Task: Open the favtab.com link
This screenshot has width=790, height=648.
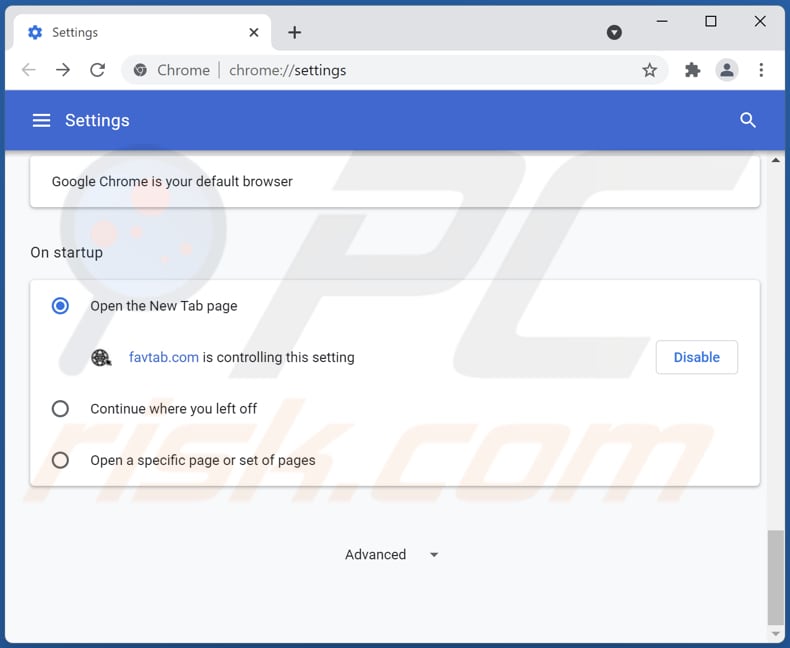Action: point(164,357)
